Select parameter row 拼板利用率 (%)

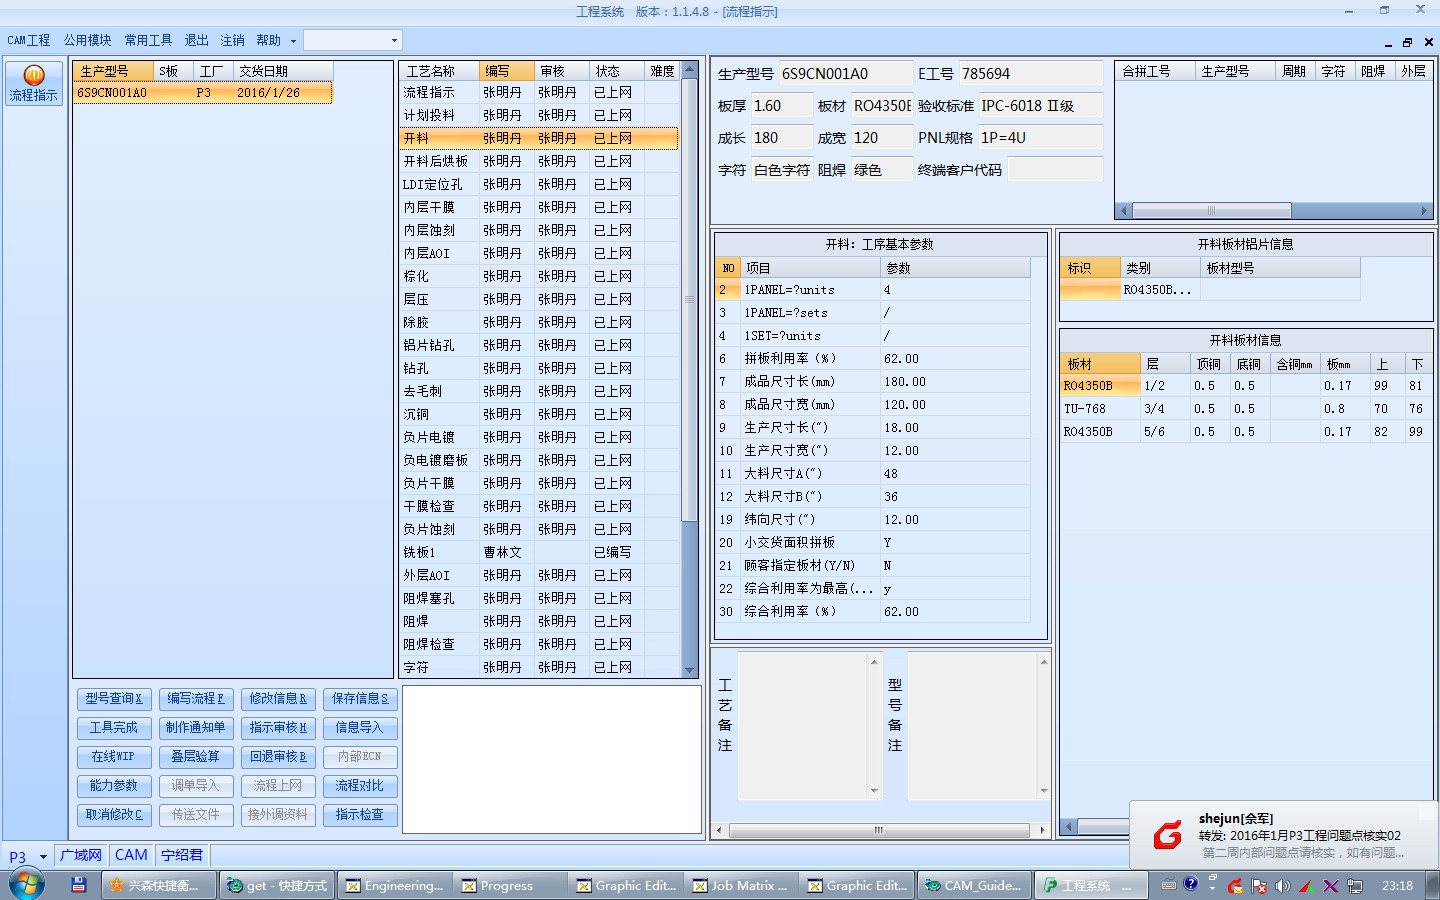point(873,359)
